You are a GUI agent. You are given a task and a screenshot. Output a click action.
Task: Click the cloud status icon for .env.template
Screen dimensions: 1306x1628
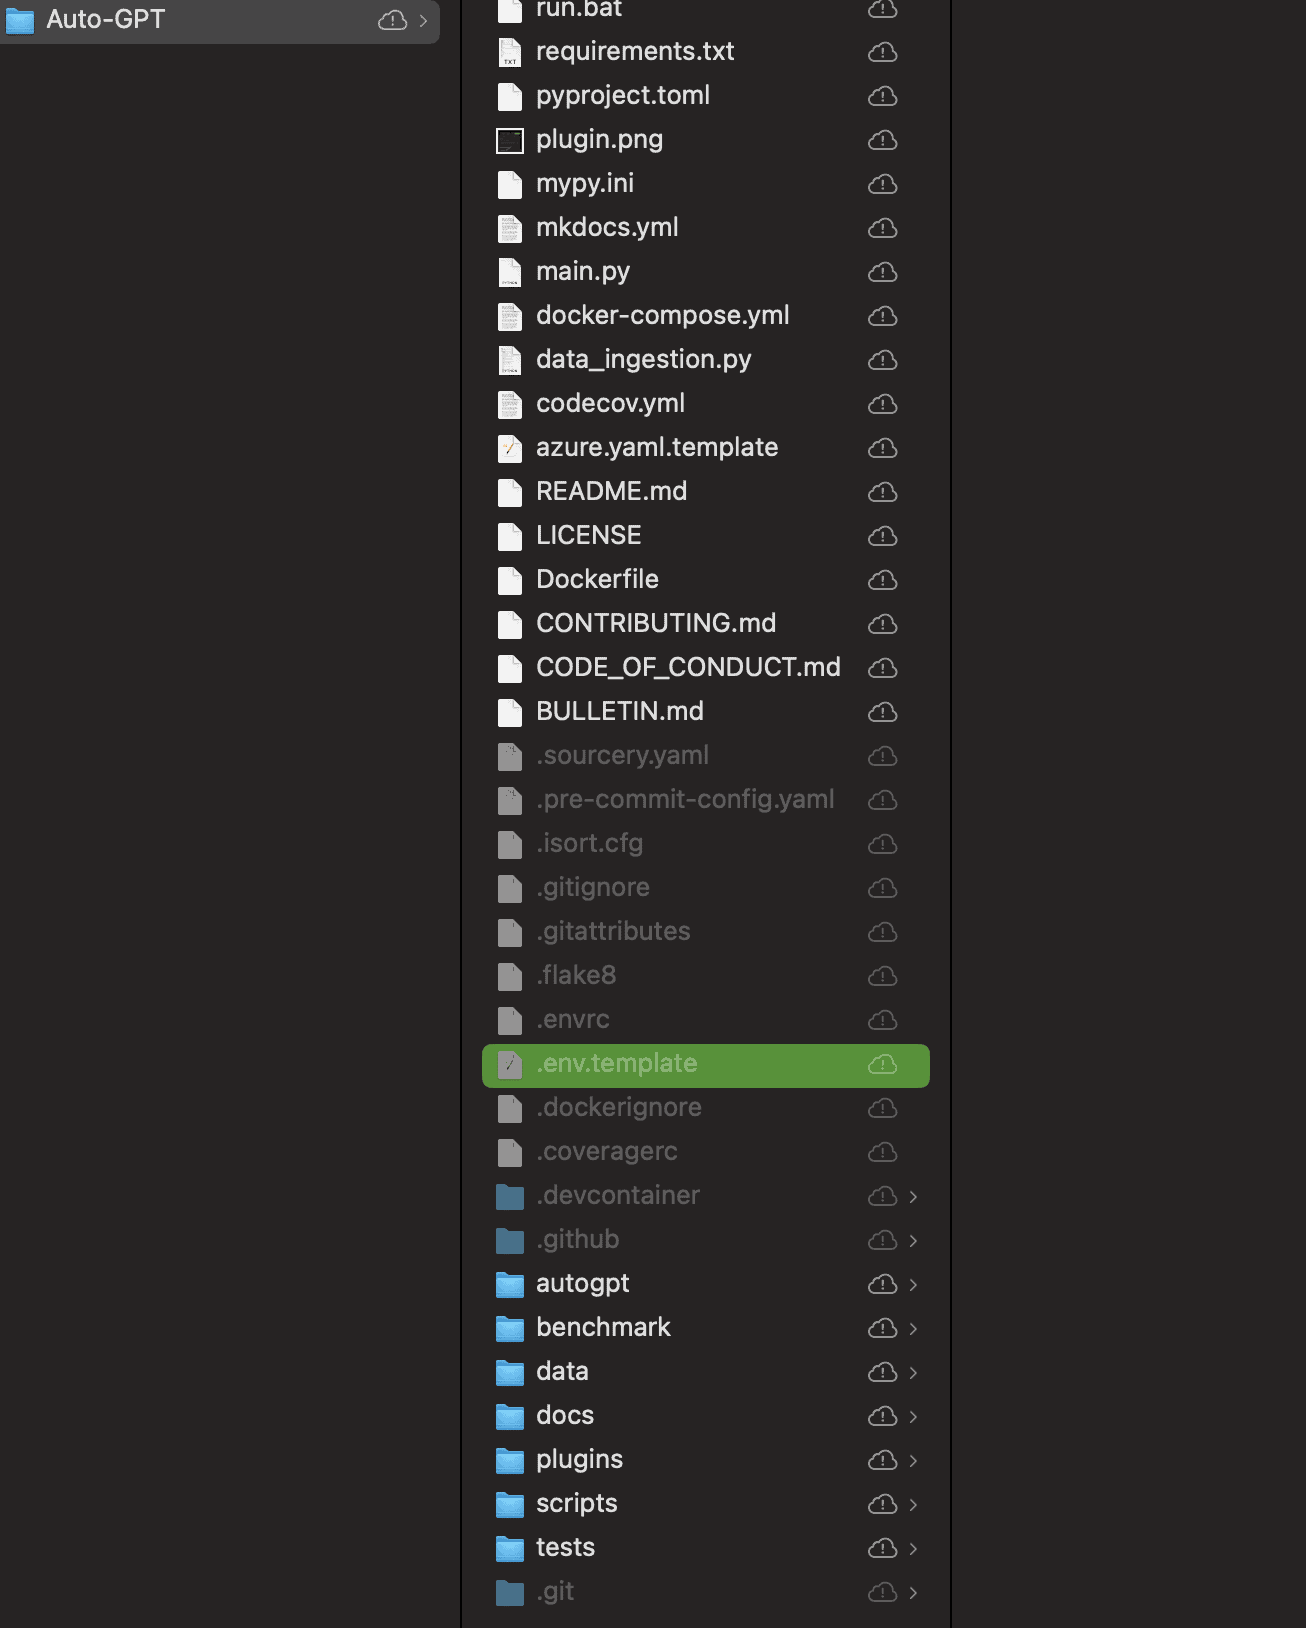882,1064
